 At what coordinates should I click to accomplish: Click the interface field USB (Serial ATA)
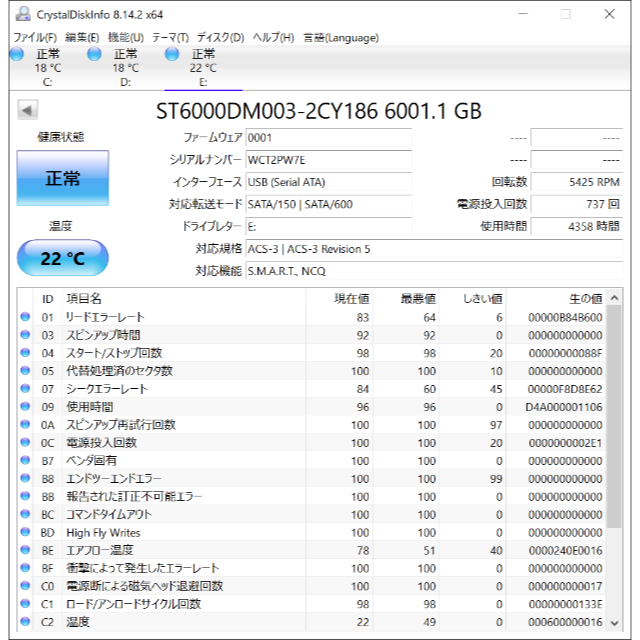pos(329,182)
